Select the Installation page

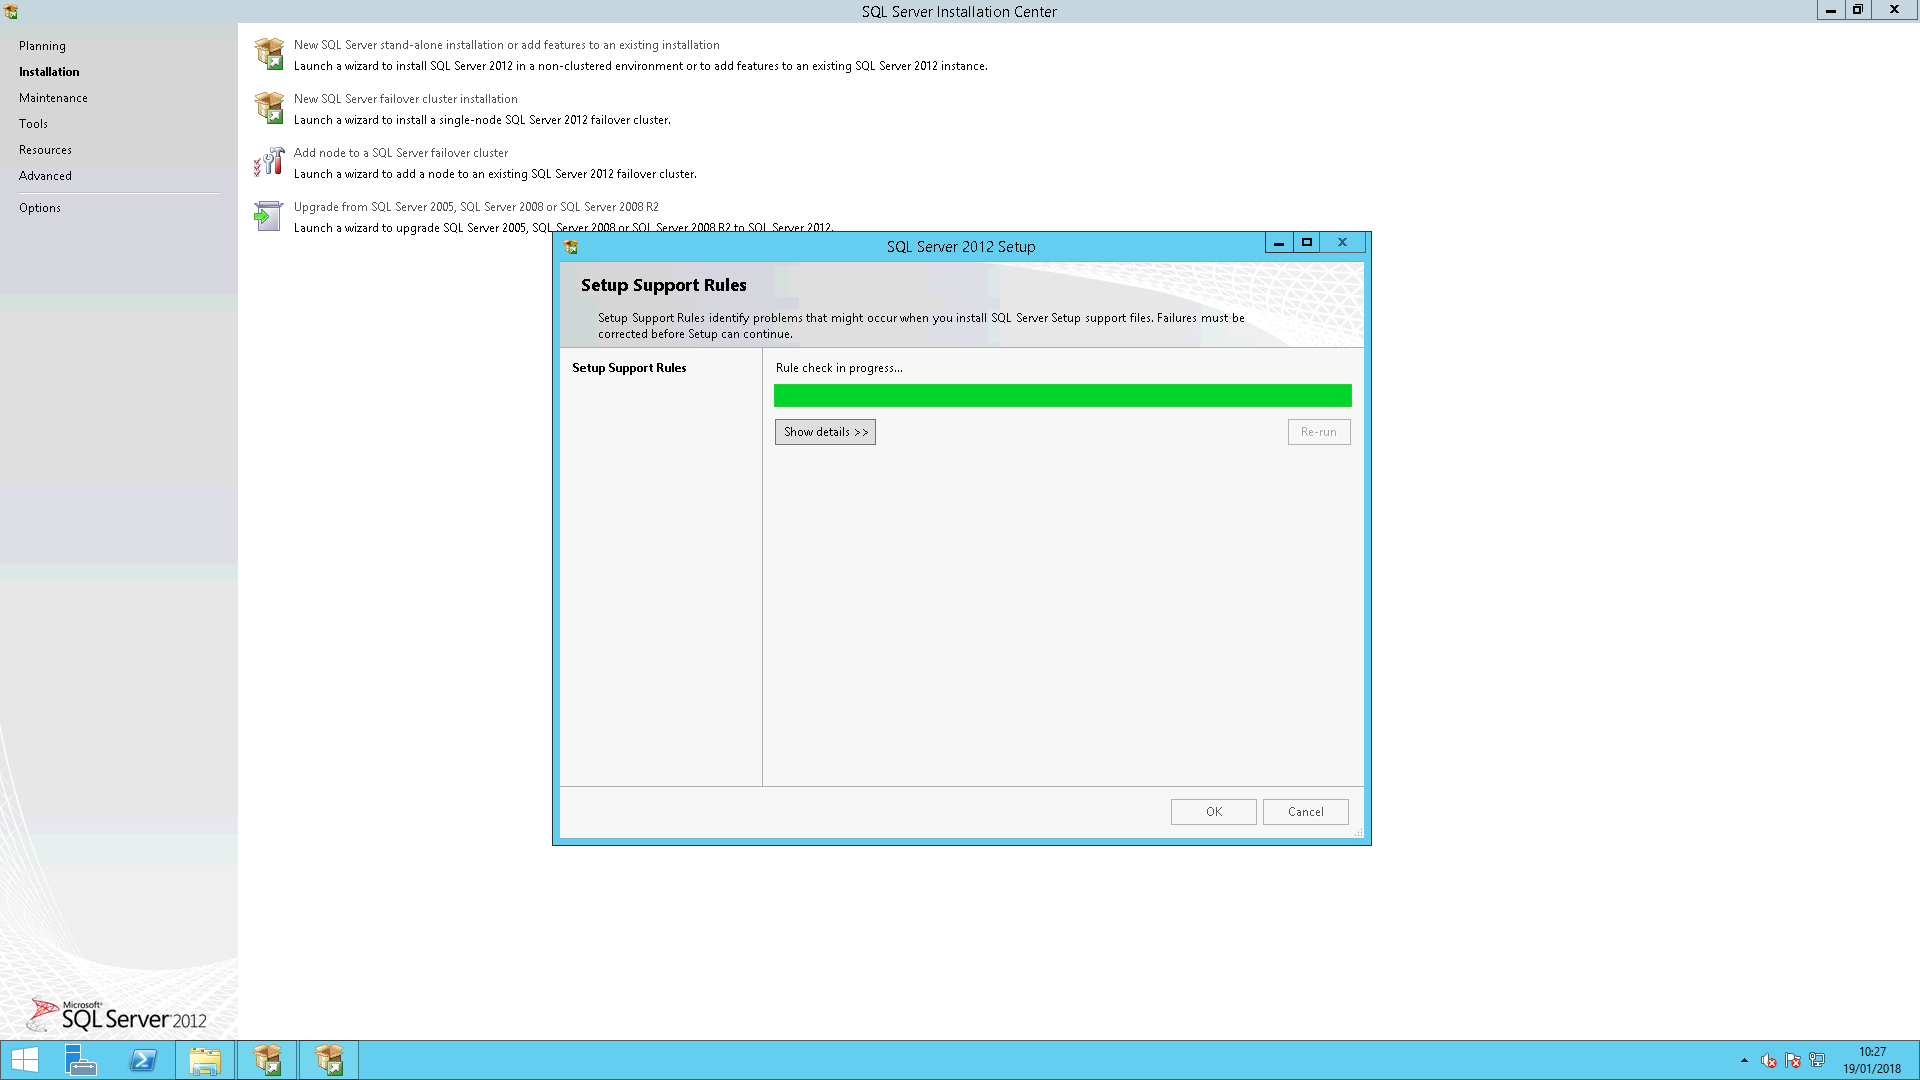coord(49,72)
